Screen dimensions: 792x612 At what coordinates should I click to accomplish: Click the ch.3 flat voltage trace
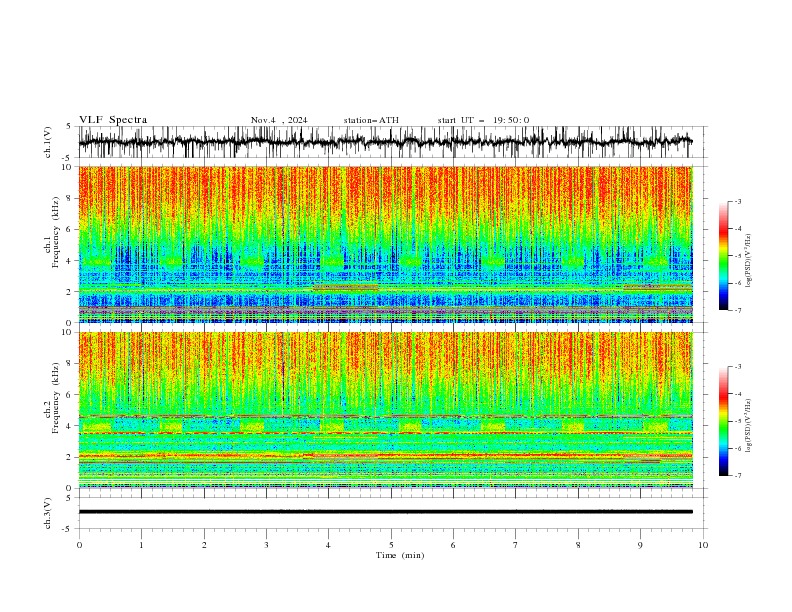click(x=385, y=512)
